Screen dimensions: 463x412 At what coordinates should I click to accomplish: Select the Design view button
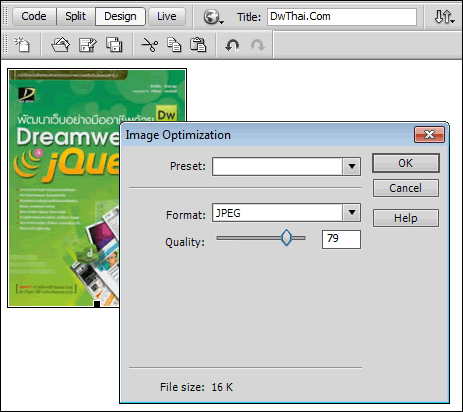click(120, 16)
